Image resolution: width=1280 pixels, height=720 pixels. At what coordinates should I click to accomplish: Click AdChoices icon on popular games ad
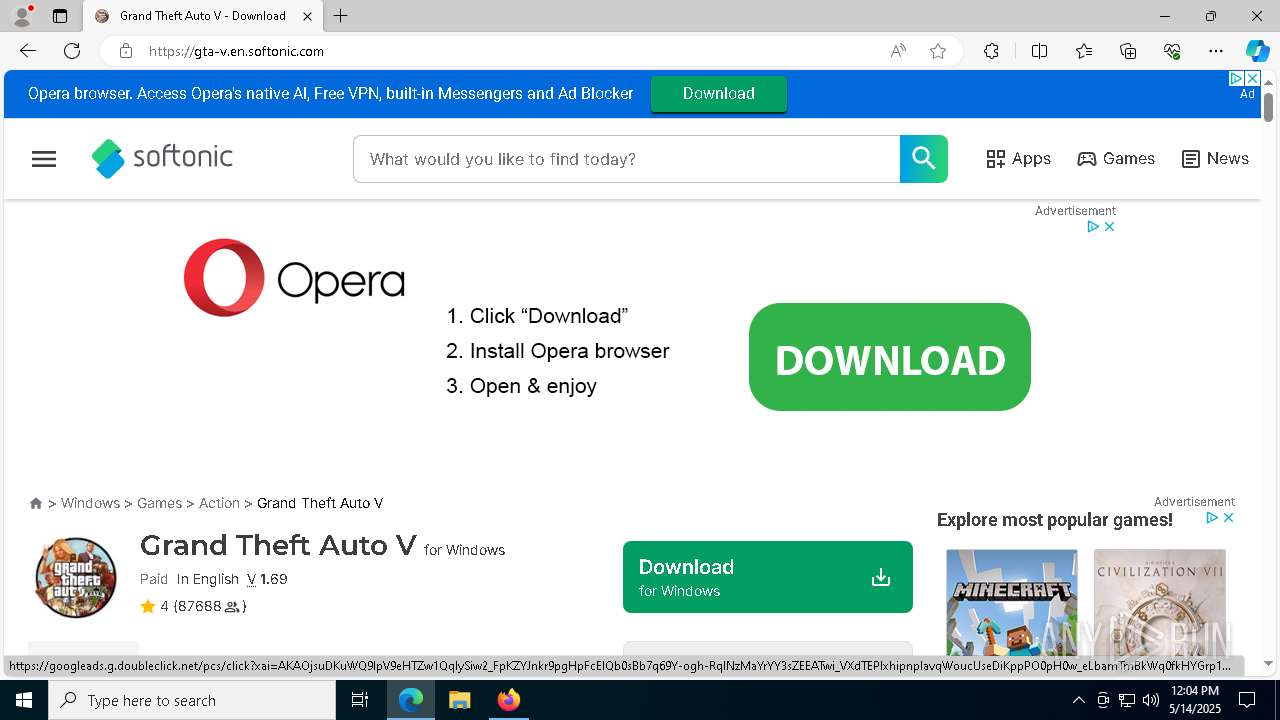click(x=1212, y=518)
